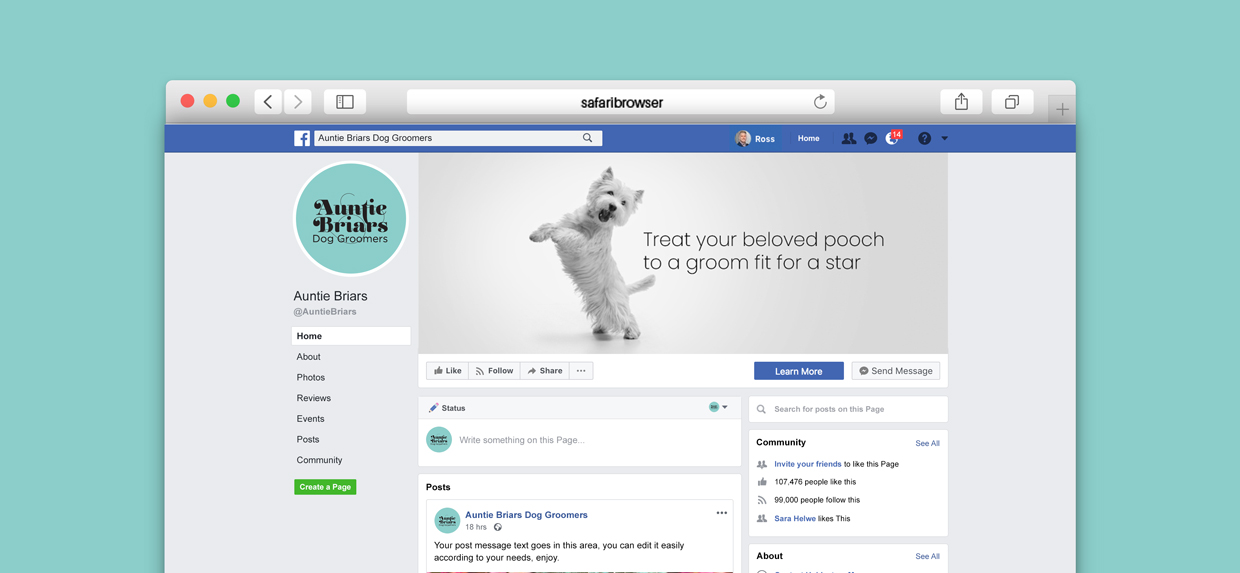Go to Home in Facebook top bar
Image resolution: width=1240 pixels, height=573 pixels.
coord(808,139)
